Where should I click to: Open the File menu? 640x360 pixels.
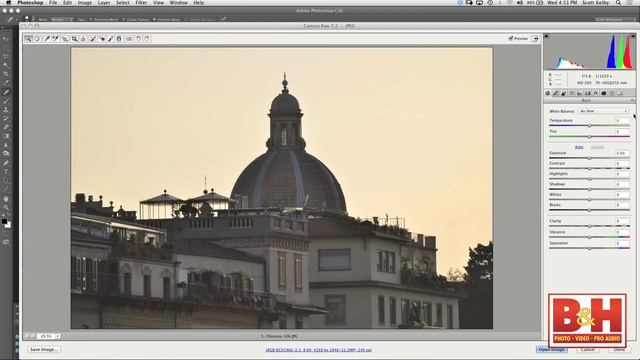click(x=53, y=2)
